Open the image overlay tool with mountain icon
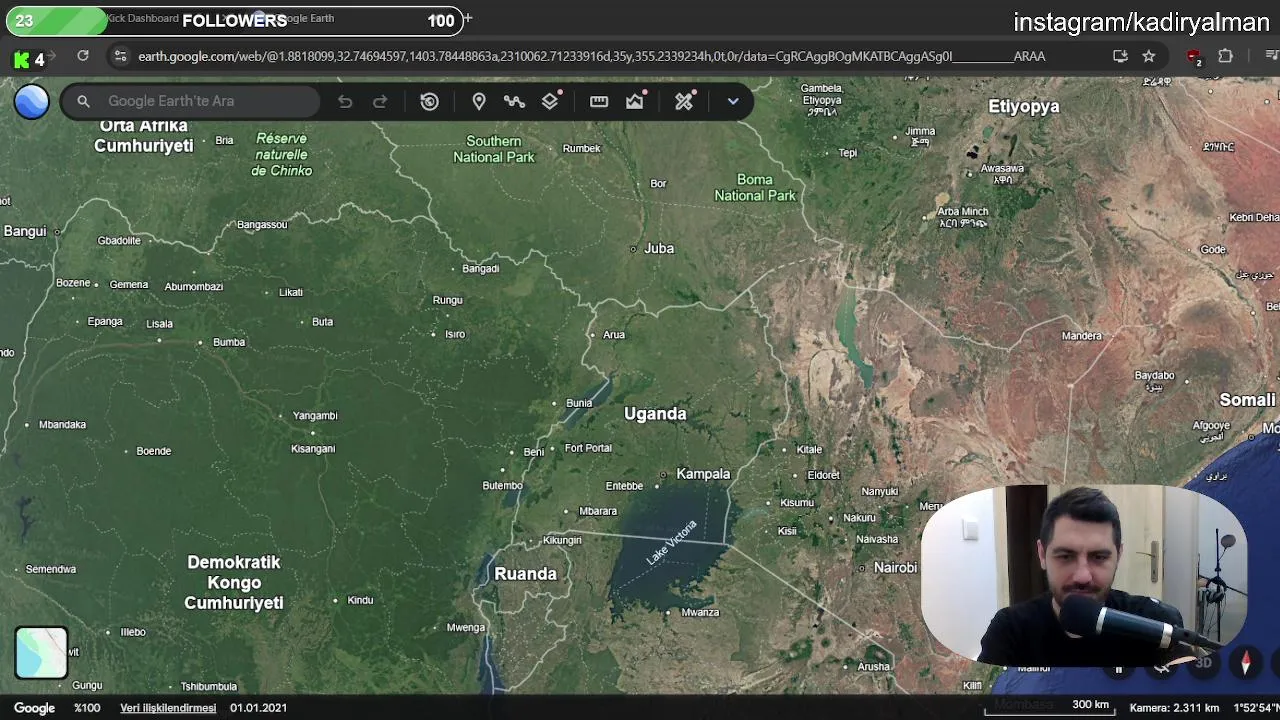1280x720 pixels. 635,101
